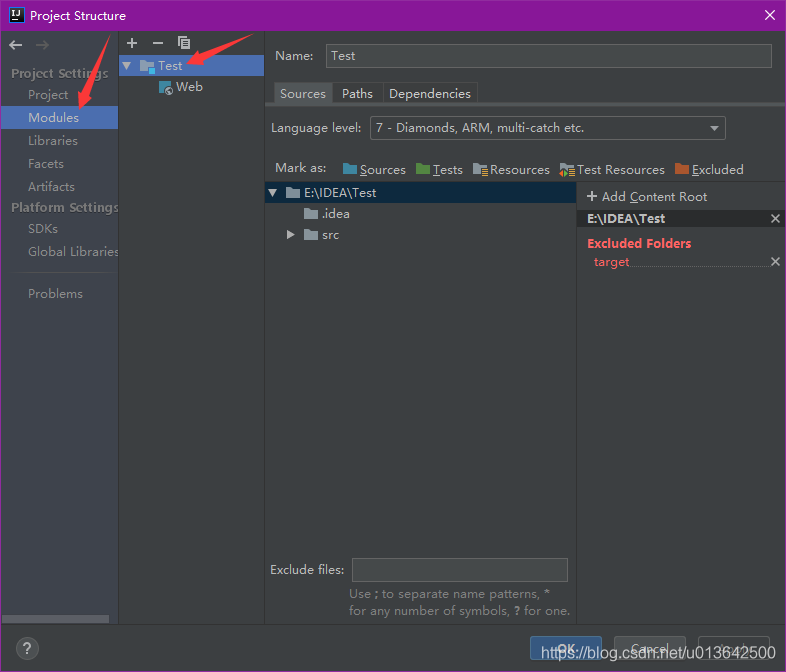This screenshot has width=786, height=672.
Task: Switch to the Paths tab
Action: 357,94
